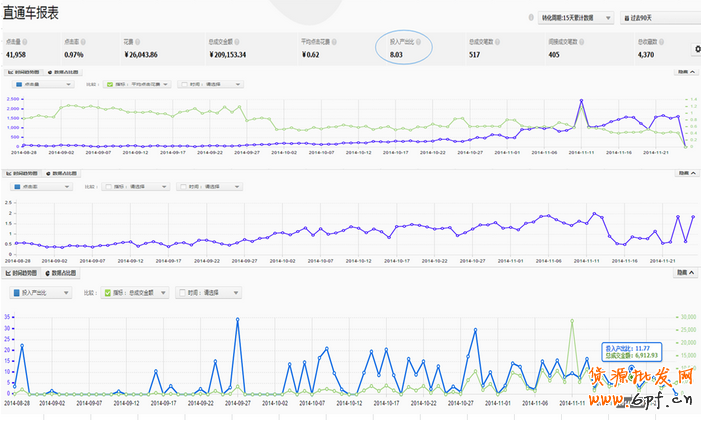The width and height of the screenshot is (703, 421).
Task: Click line-chart icon on third chart's 时间趋势图 tab
Action: tap(11, 273)
